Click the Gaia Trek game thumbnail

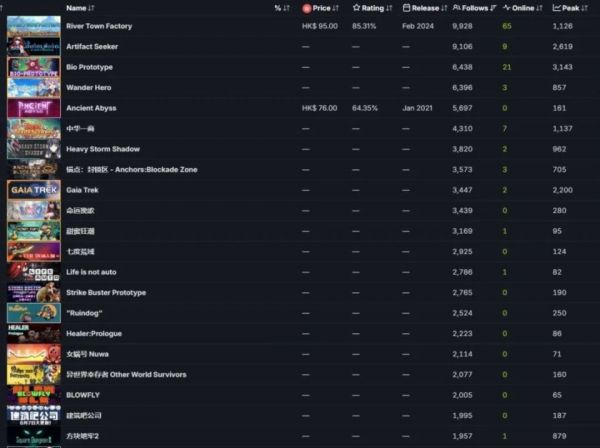coord(33,190)
